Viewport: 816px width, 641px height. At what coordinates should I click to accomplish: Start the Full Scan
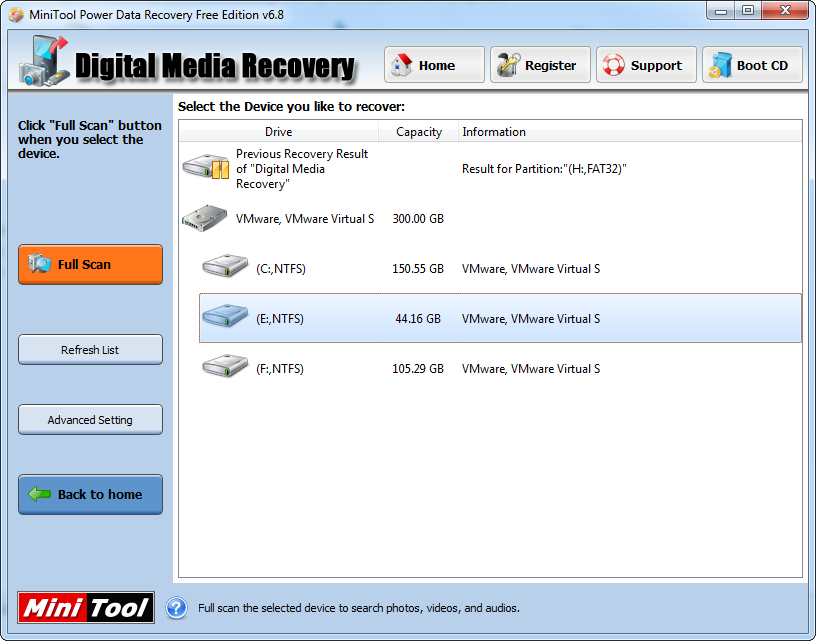(x=91, y=264)
